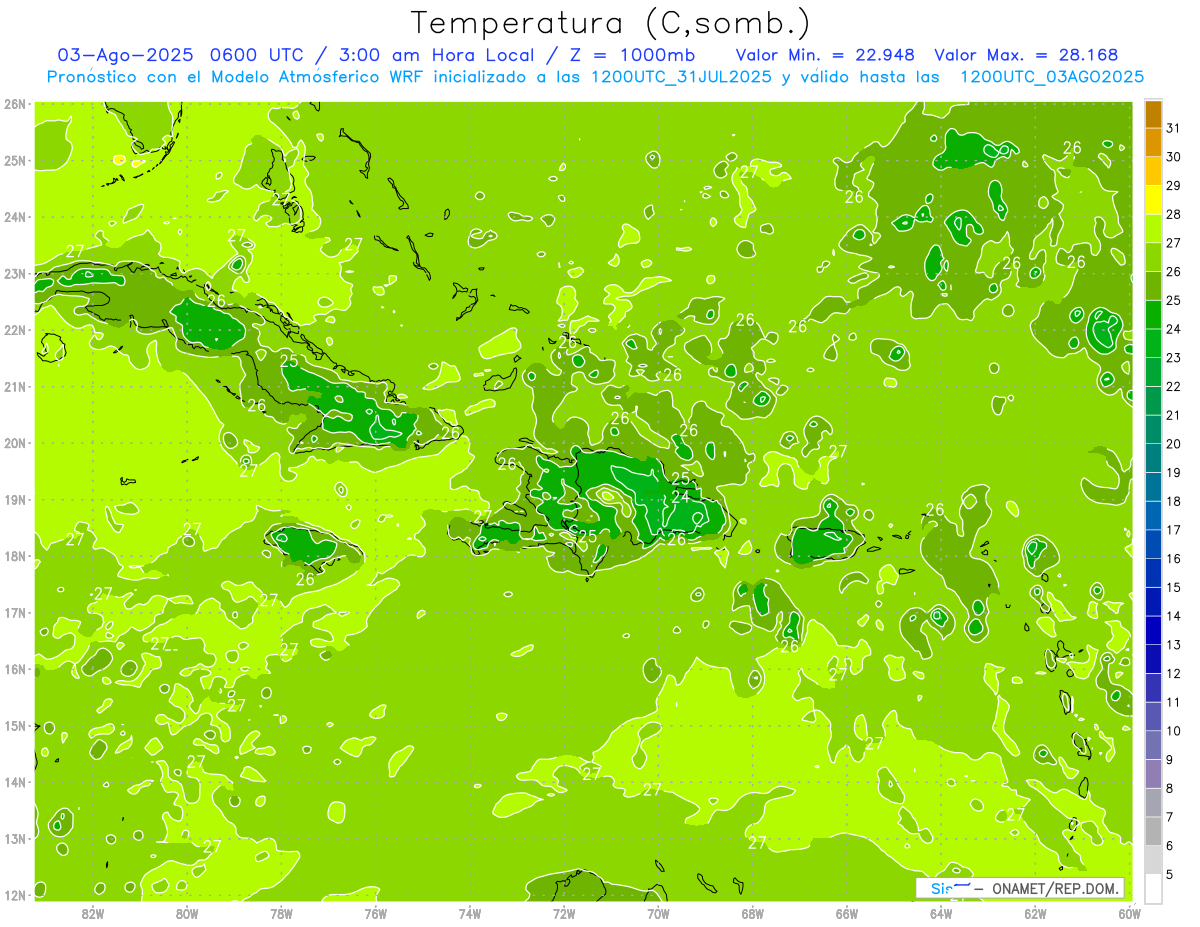The height and width of the screenshot is (927, 1200).
Task: Click the "62W" longitude axis label
Action: tap(1035, 914)
